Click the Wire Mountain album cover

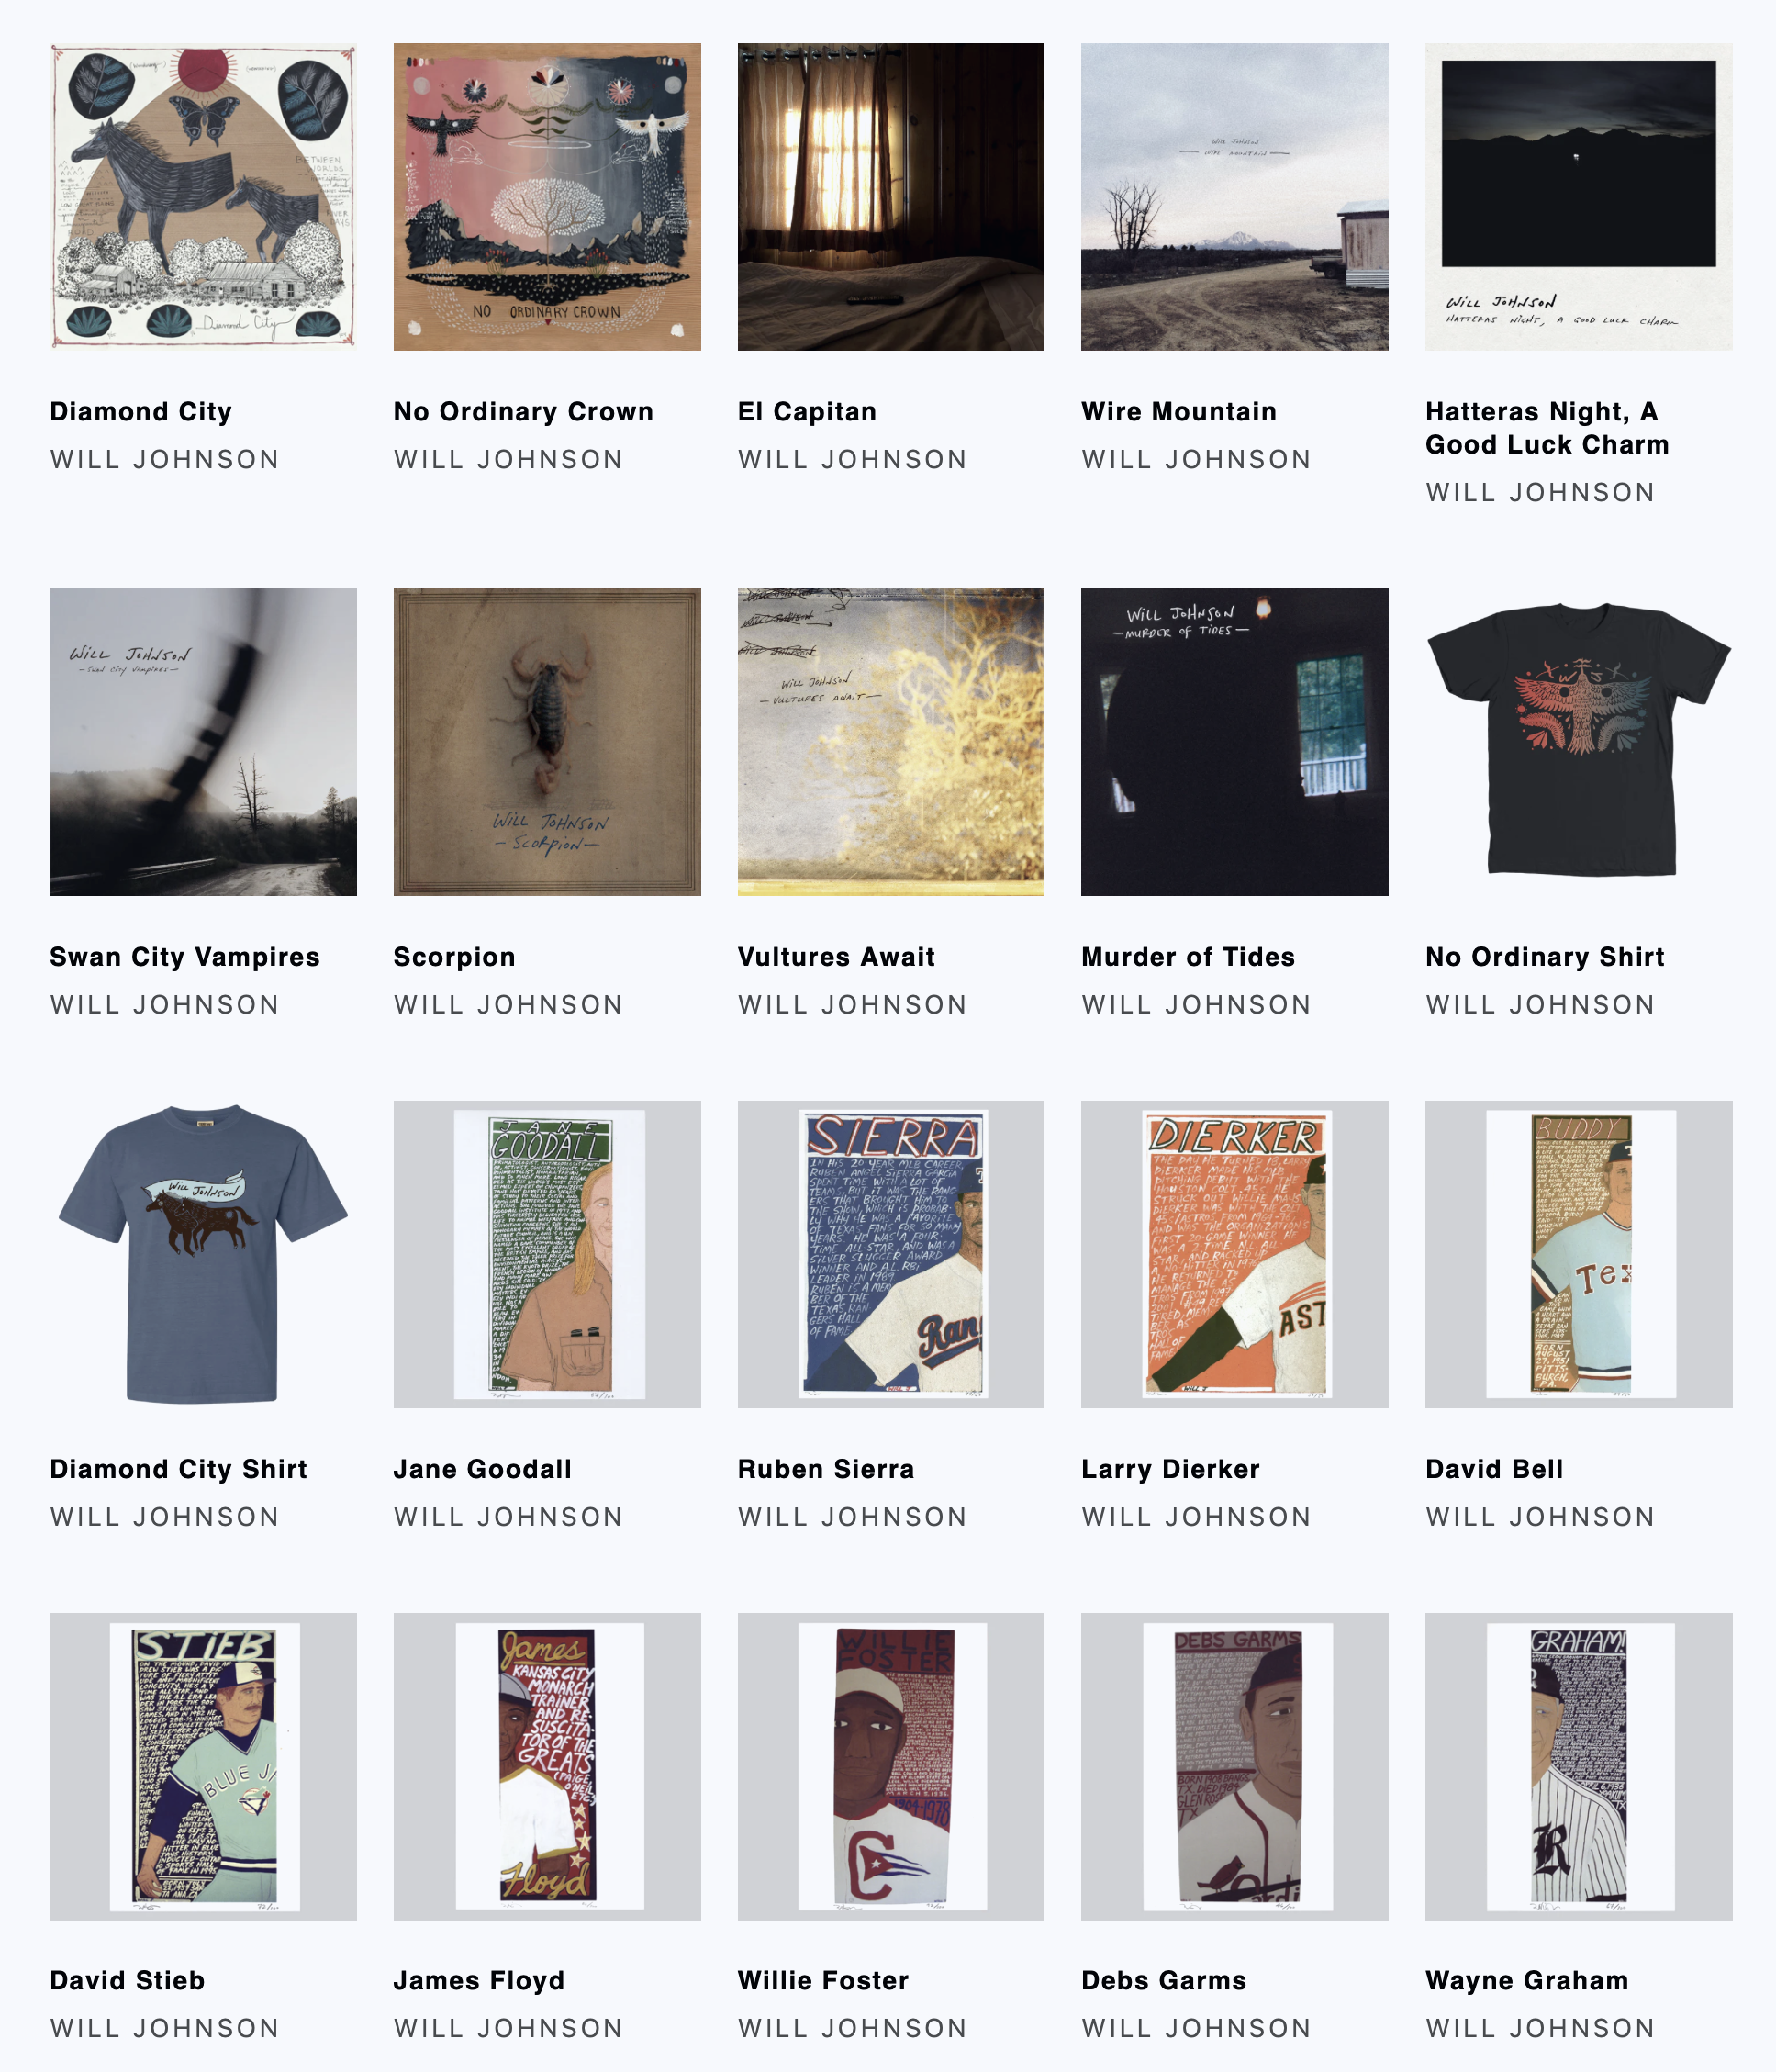tap(1235, 196)
